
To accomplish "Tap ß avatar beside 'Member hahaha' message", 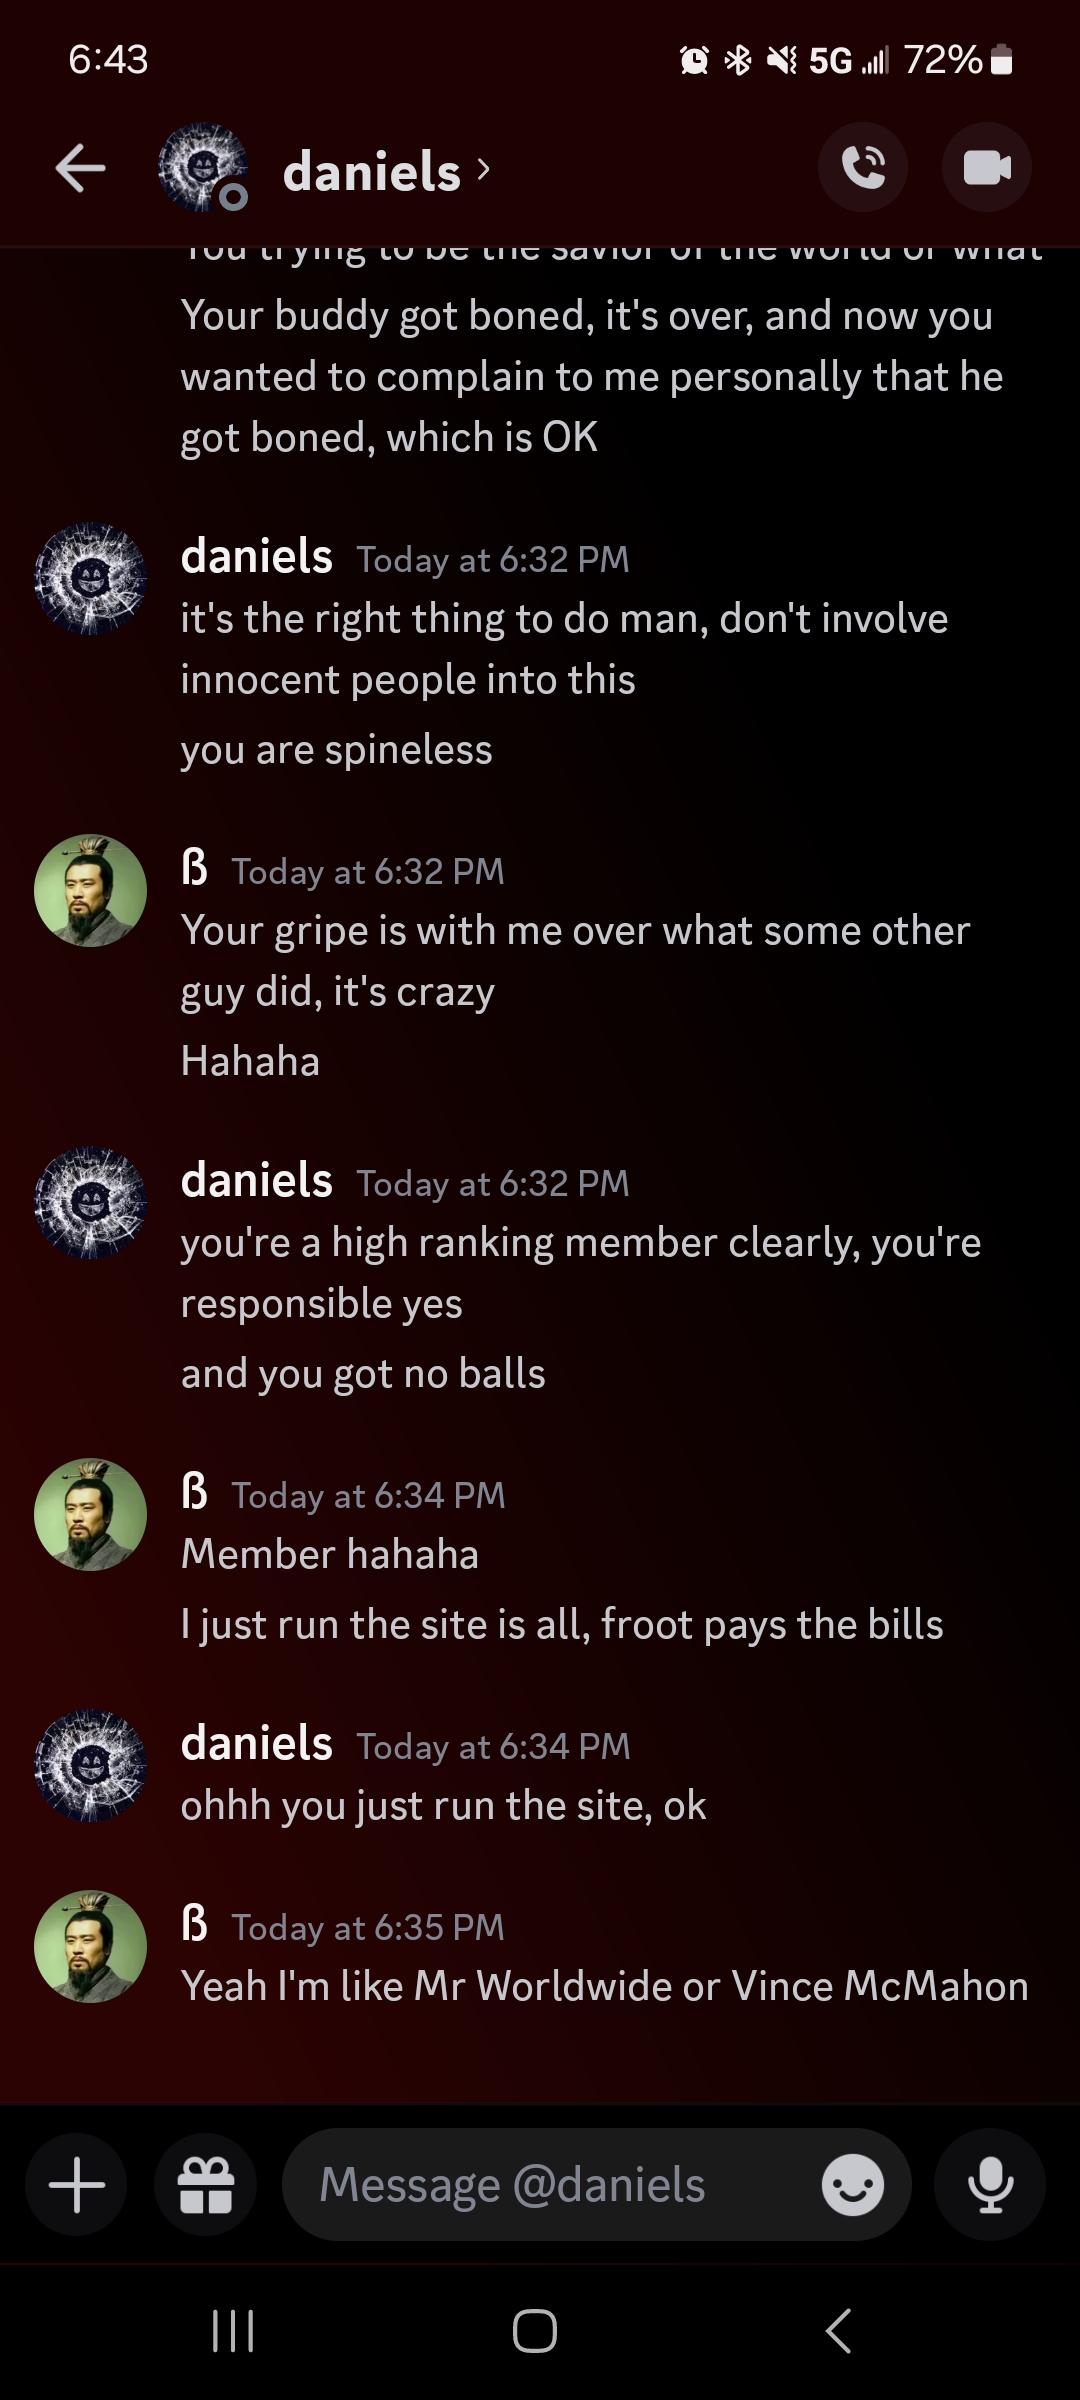I will (x=90, y=1514).
